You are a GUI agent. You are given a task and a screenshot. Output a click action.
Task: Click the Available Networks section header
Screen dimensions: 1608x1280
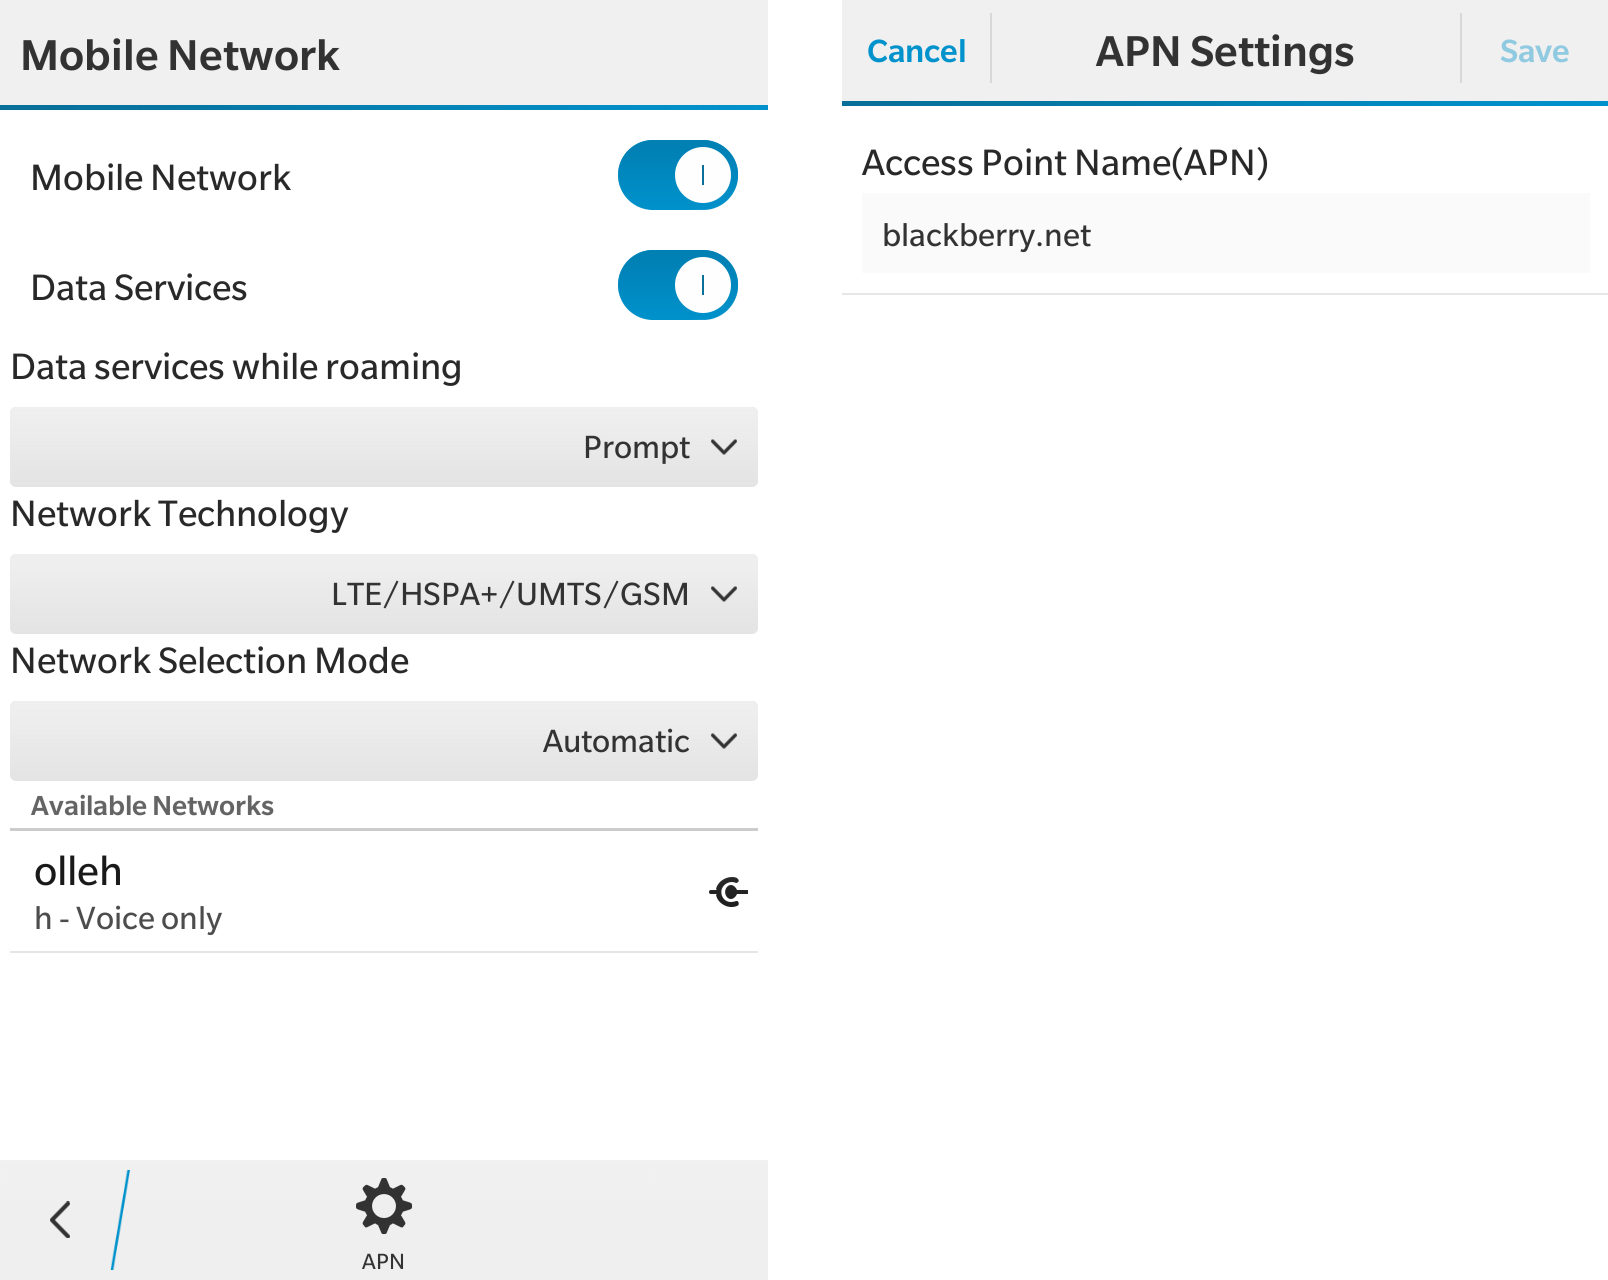pos(152,806)
